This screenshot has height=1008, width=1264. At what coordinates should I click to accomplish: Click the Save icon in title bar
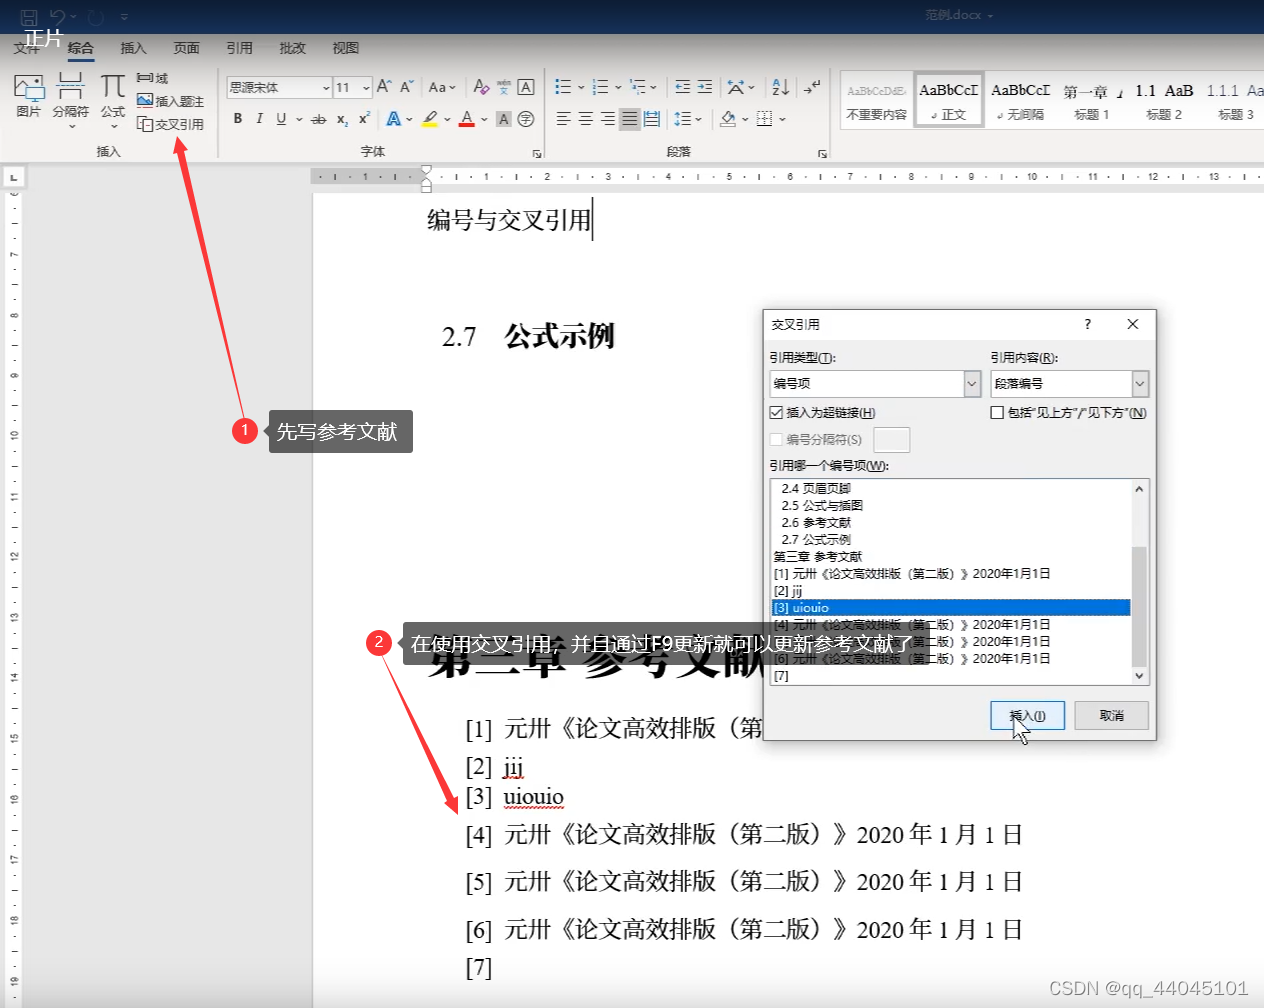tap(29, 16)
